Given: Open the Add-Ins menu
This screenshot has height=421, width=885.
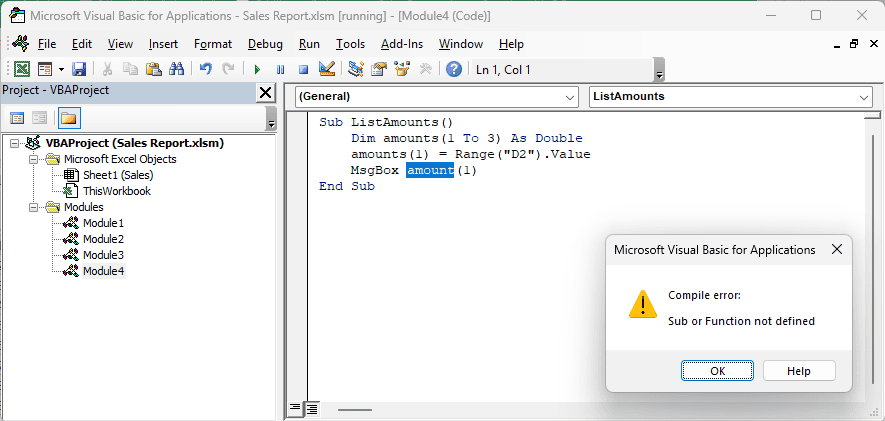Looking at the screenshot, I should [402, 44].
